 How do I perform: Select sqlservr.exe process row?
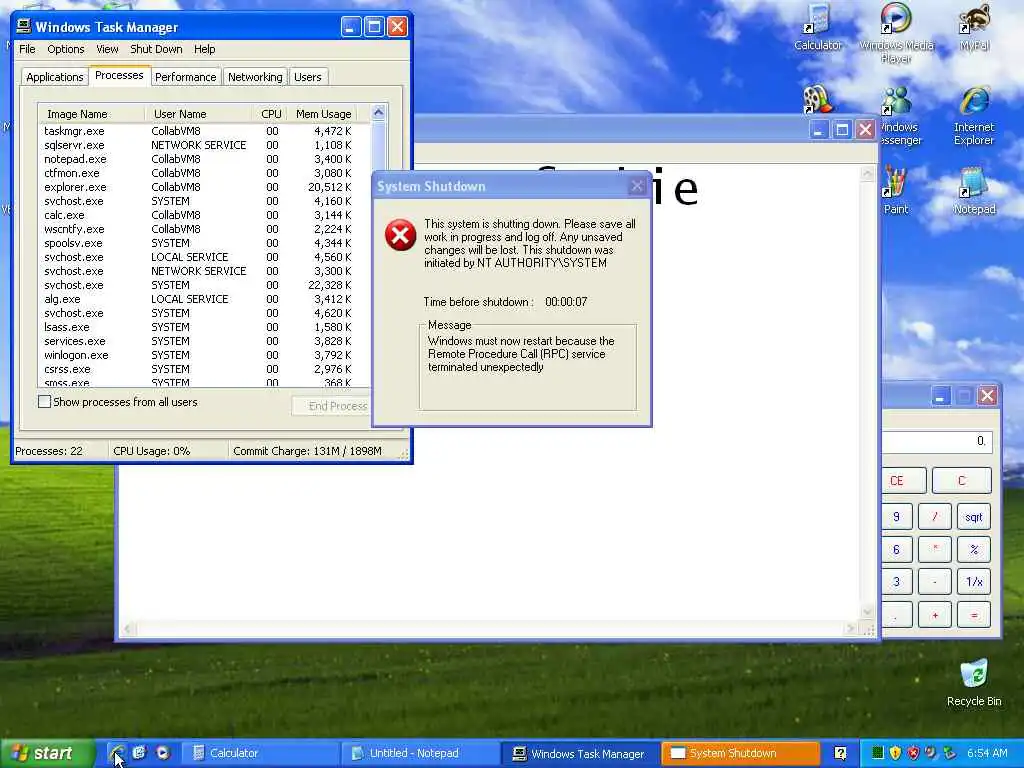(x=204, y=145)
